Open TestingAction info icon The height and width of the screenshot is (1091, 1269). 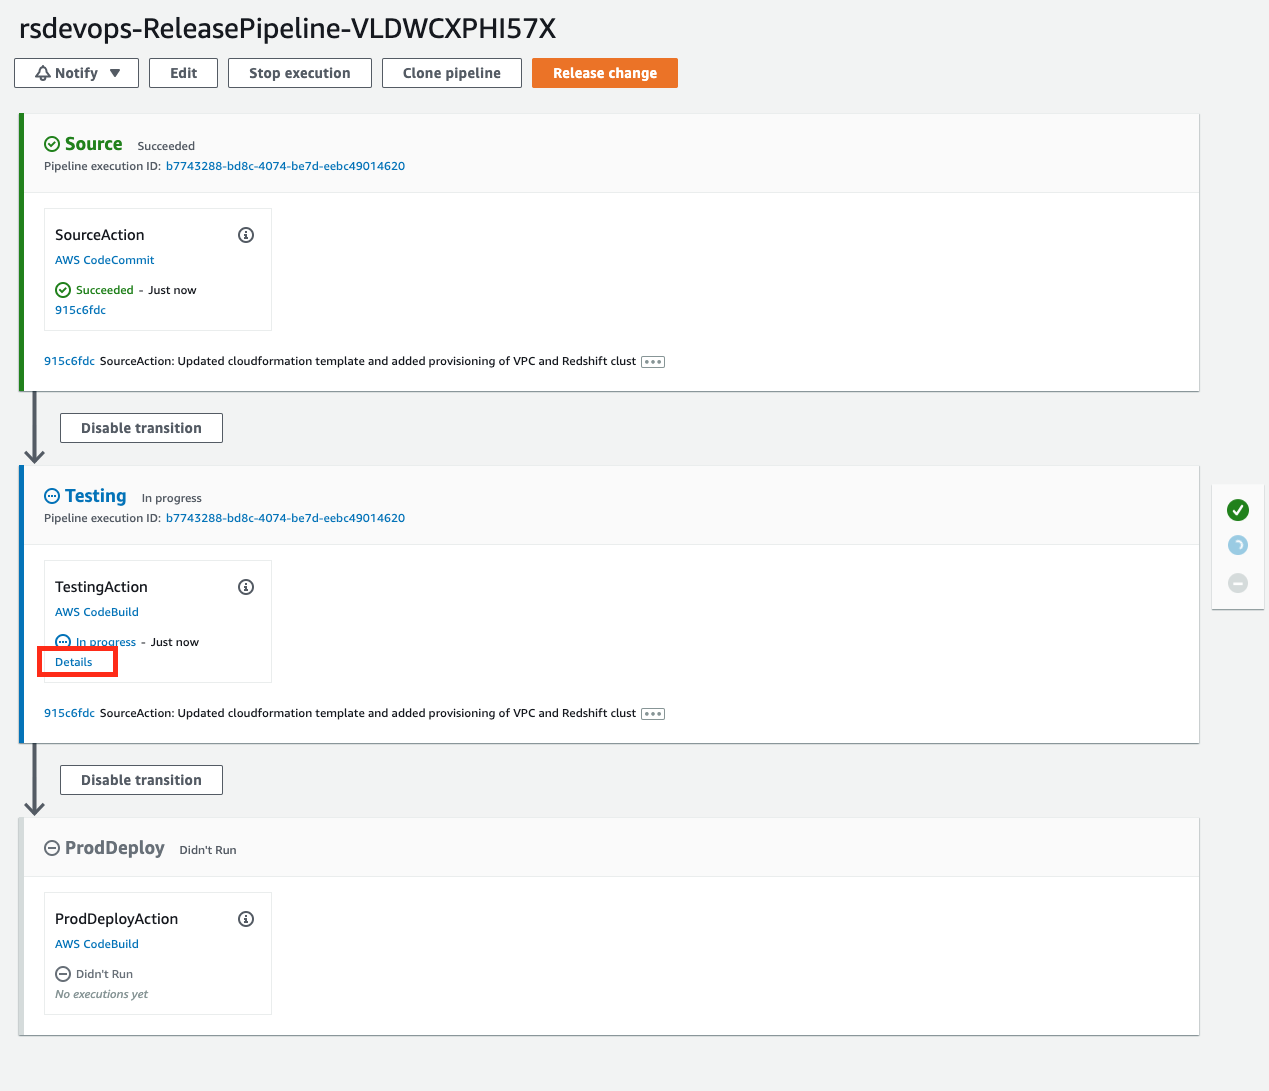click(x=246, y=587)
